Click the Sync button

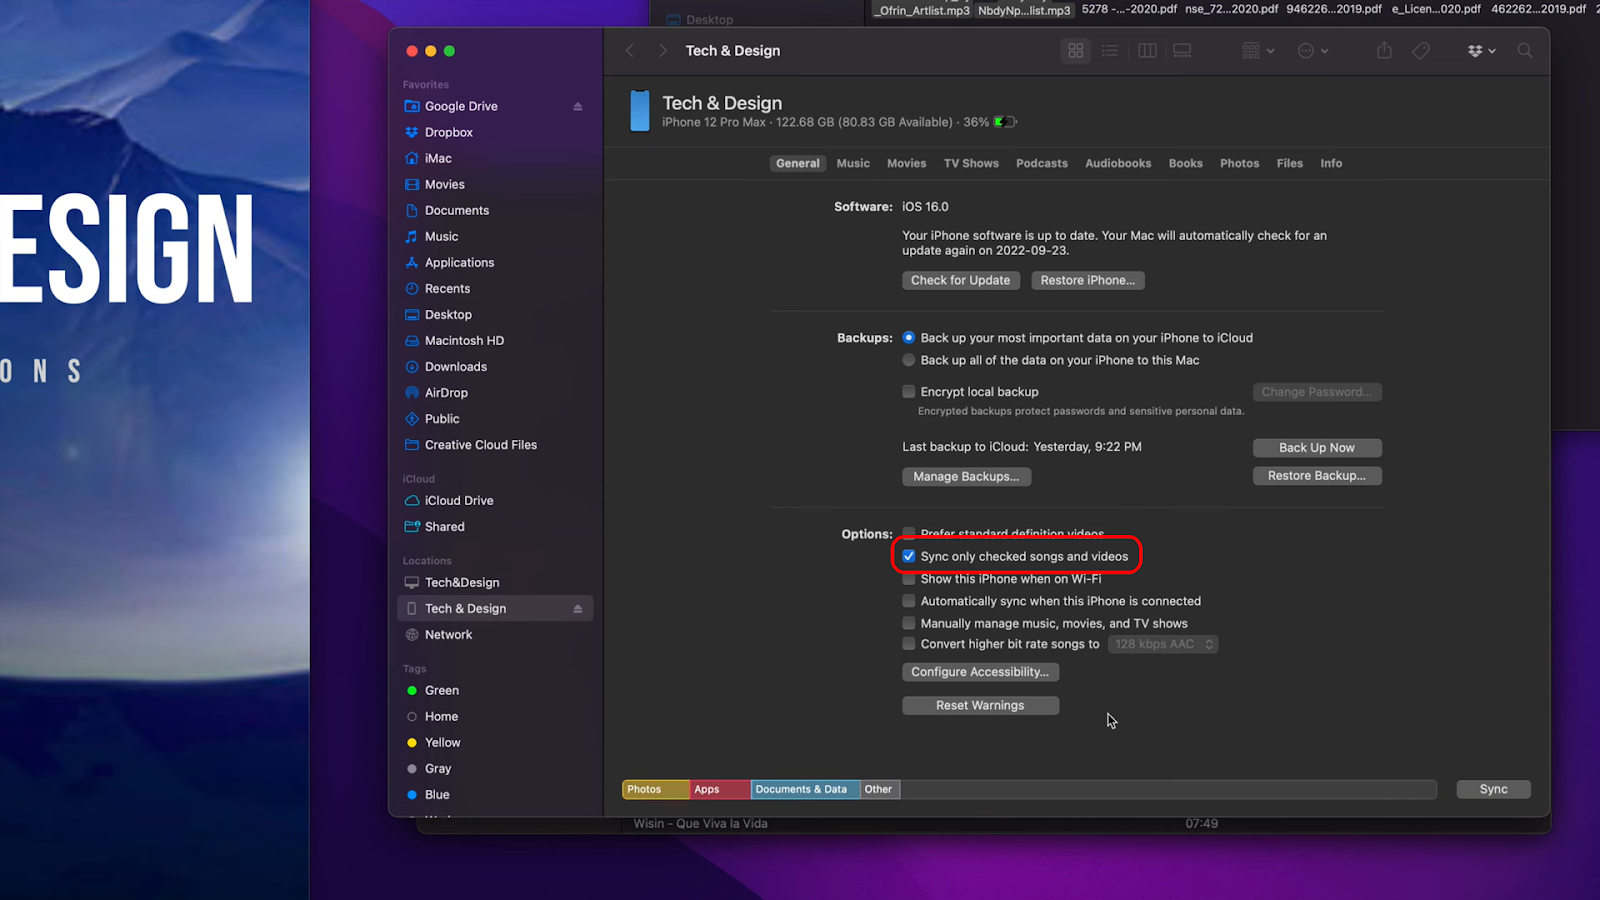pyautogui.click(x=1493, y=789)
